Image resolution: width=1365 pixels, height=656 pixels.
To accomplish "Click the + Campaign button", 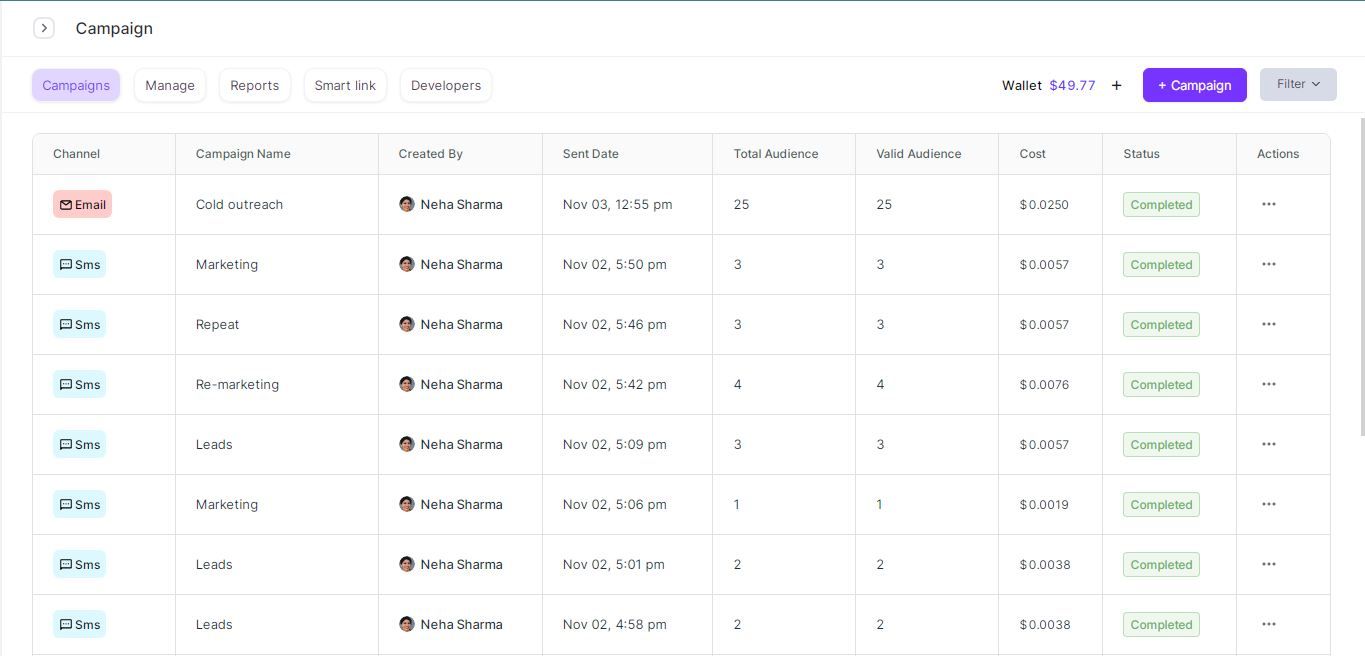I will click(x=1194, y=85).
